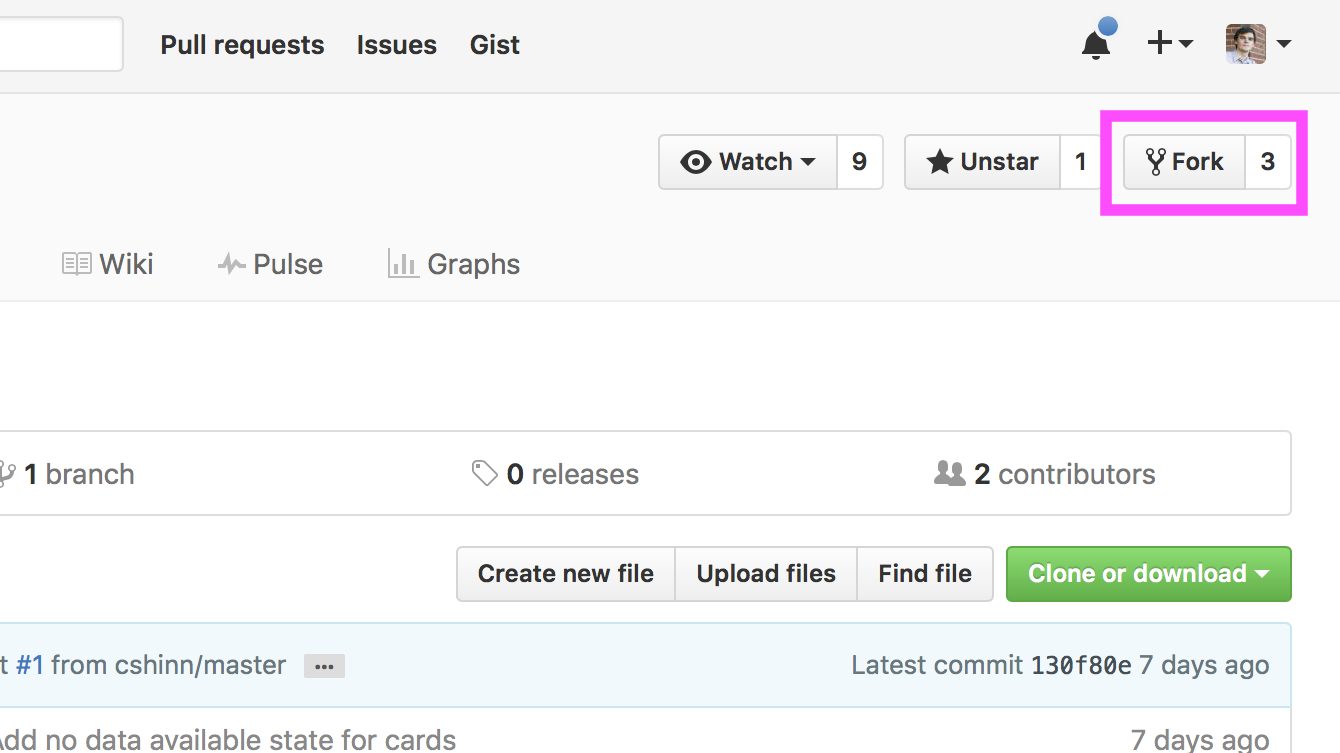Open the Clone or download dropdown
Viewport: 1340px width, 753px height.
1148,573
